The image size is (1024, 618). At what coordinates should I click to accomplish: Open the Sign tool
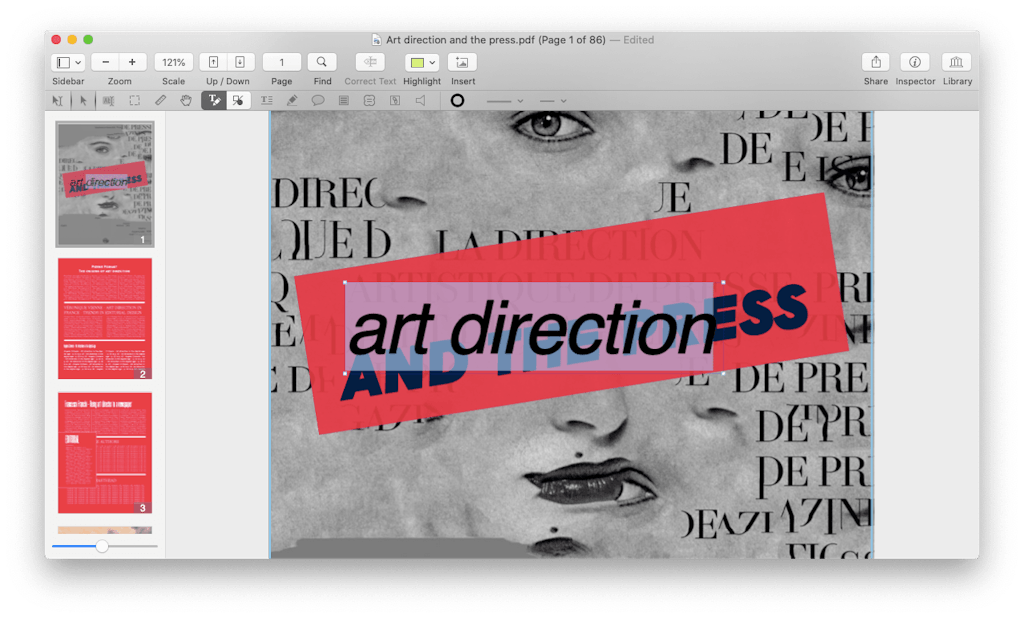(x=396, y=100)
